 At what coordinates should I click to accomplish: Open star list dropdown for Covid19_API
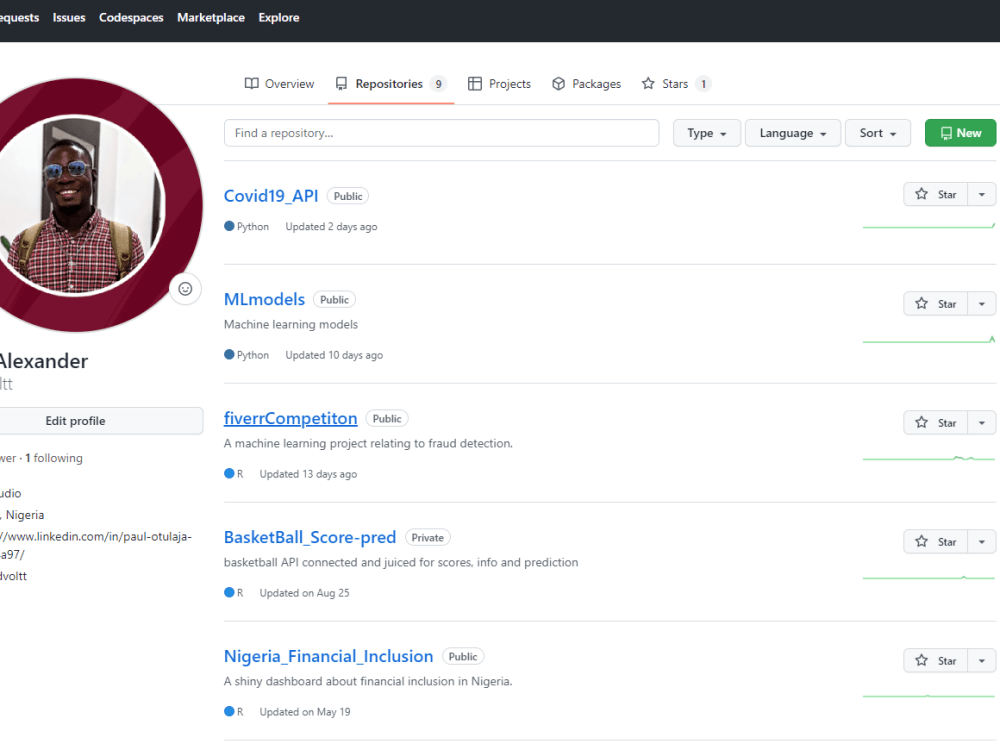click(982, 195)
